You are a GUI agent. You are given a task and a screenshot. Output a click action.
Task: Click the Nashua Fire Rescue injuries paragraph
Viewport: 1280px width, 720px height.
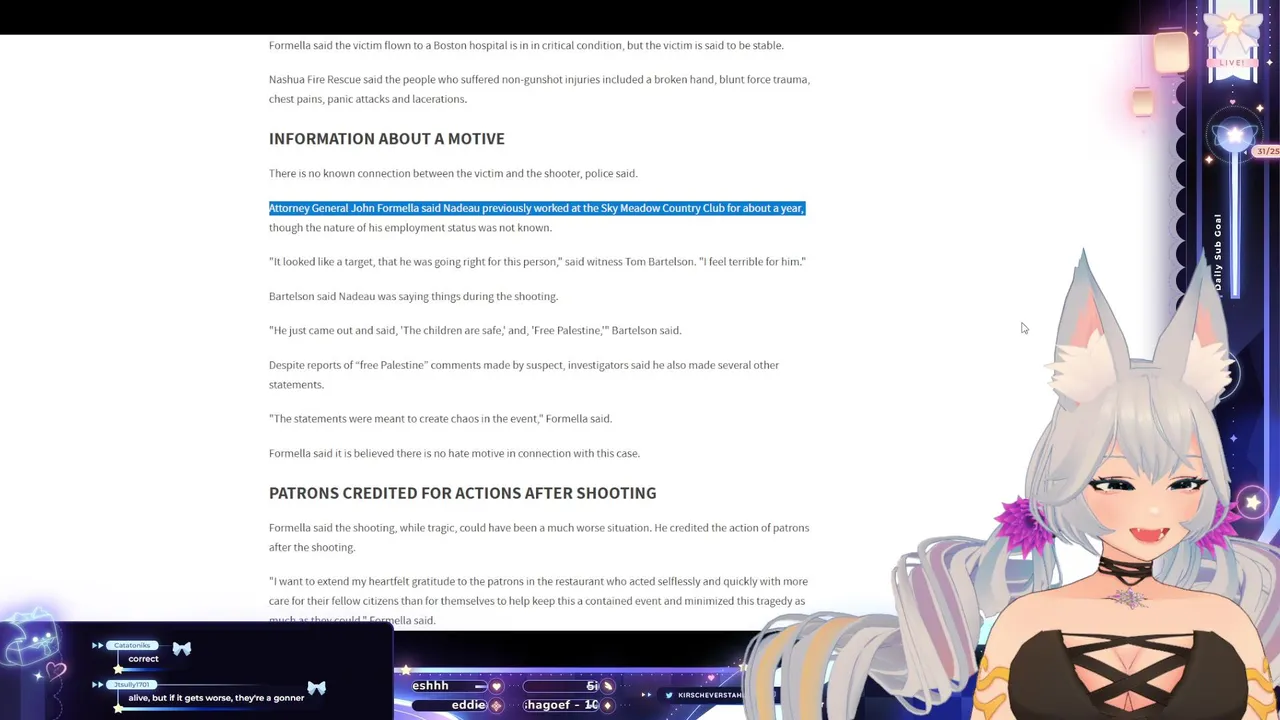tap(539, 89)
